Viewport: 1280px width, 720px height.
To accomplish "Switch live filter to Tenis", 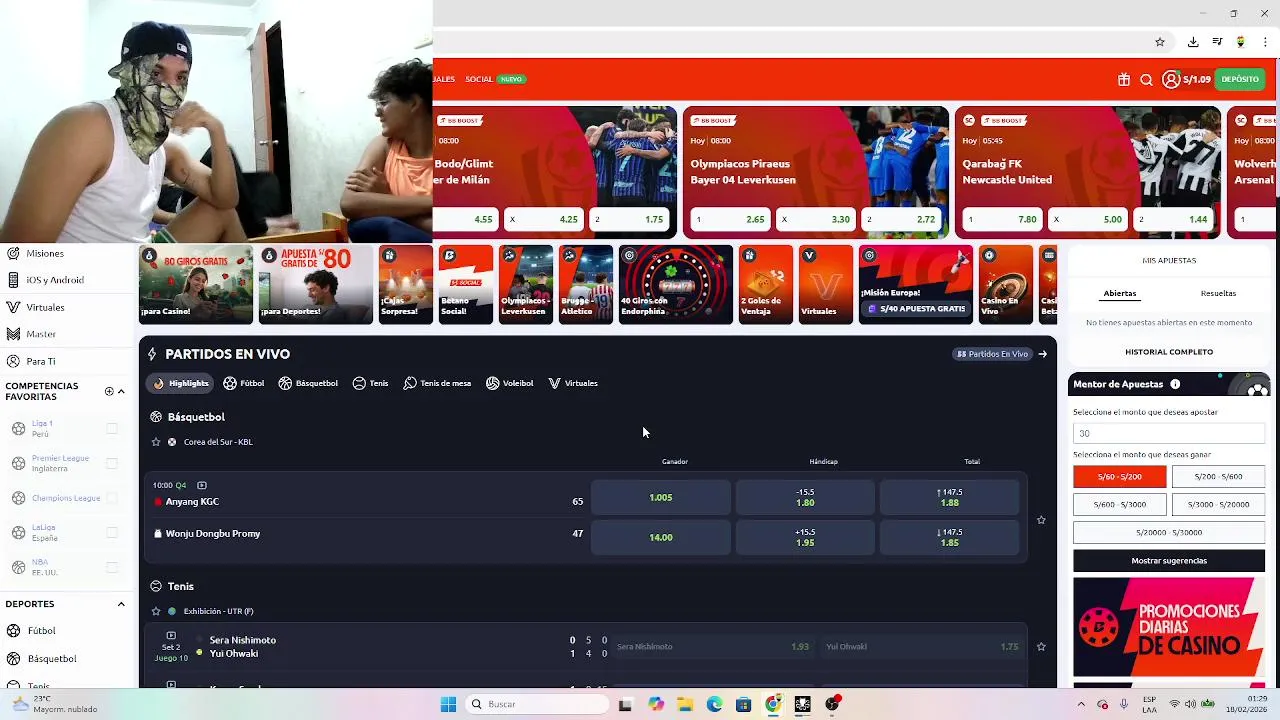I will [371, 383].
